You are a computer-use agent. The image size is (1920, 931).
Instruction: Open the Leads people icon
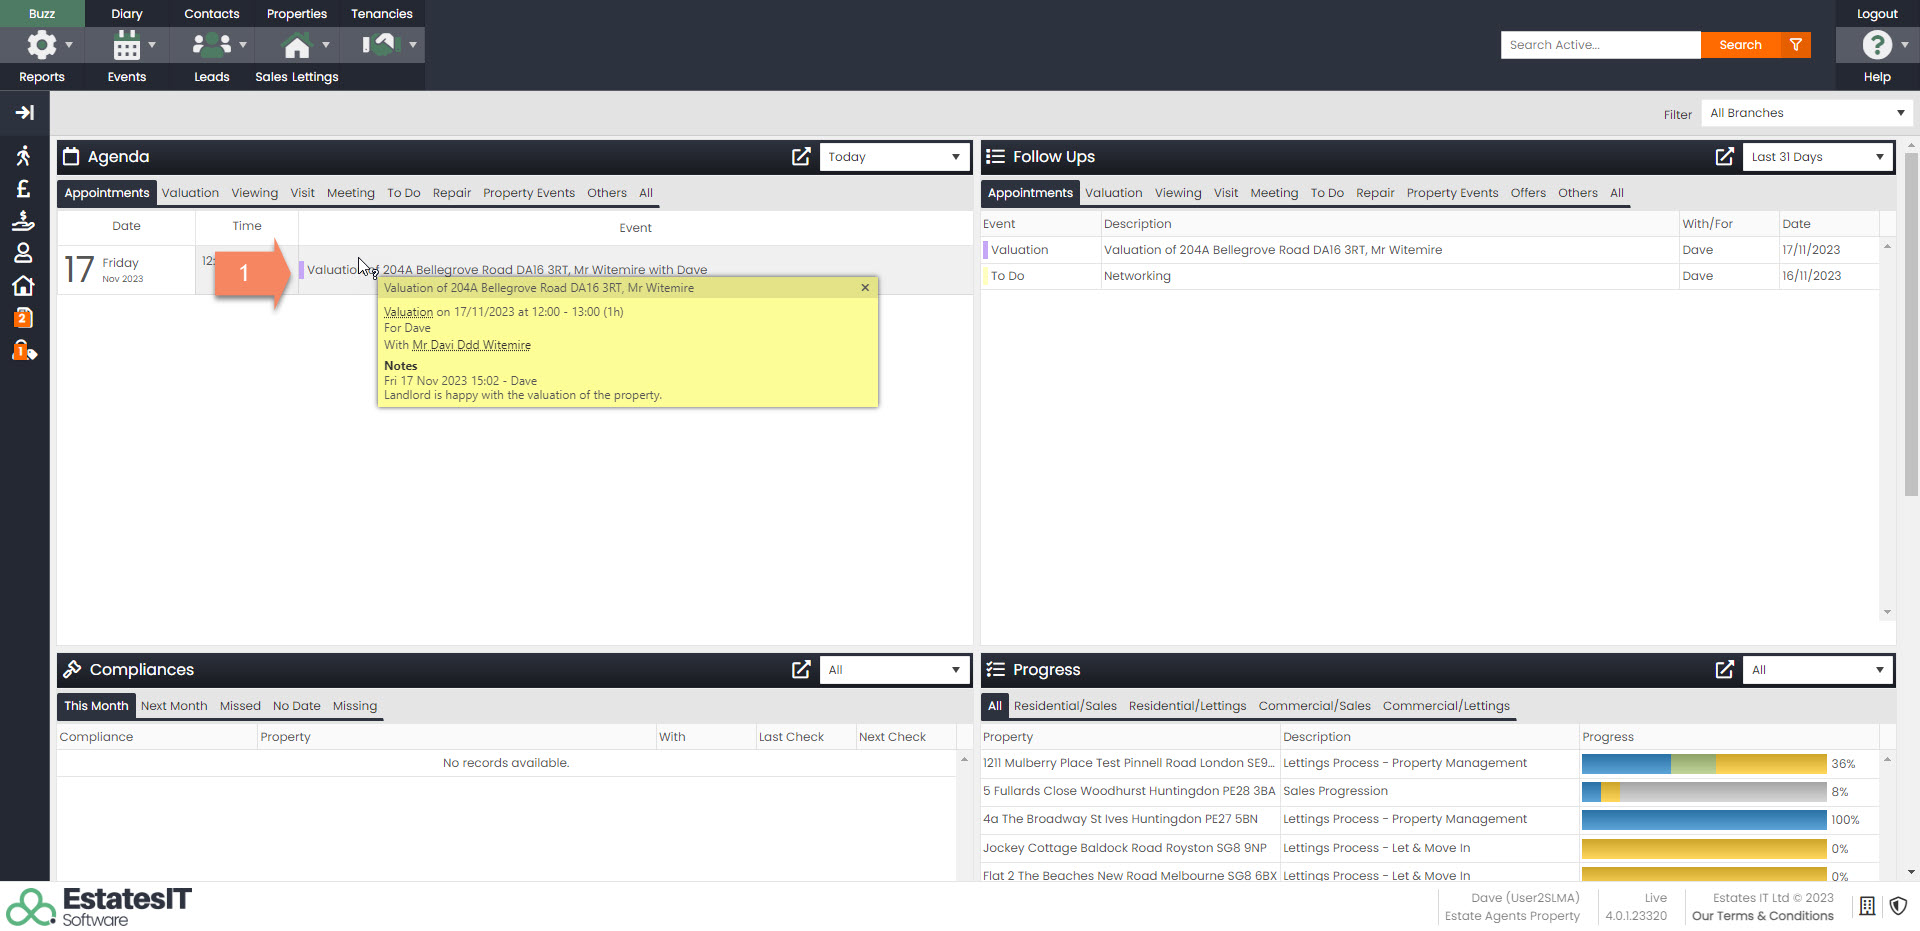tap(211, 45)
